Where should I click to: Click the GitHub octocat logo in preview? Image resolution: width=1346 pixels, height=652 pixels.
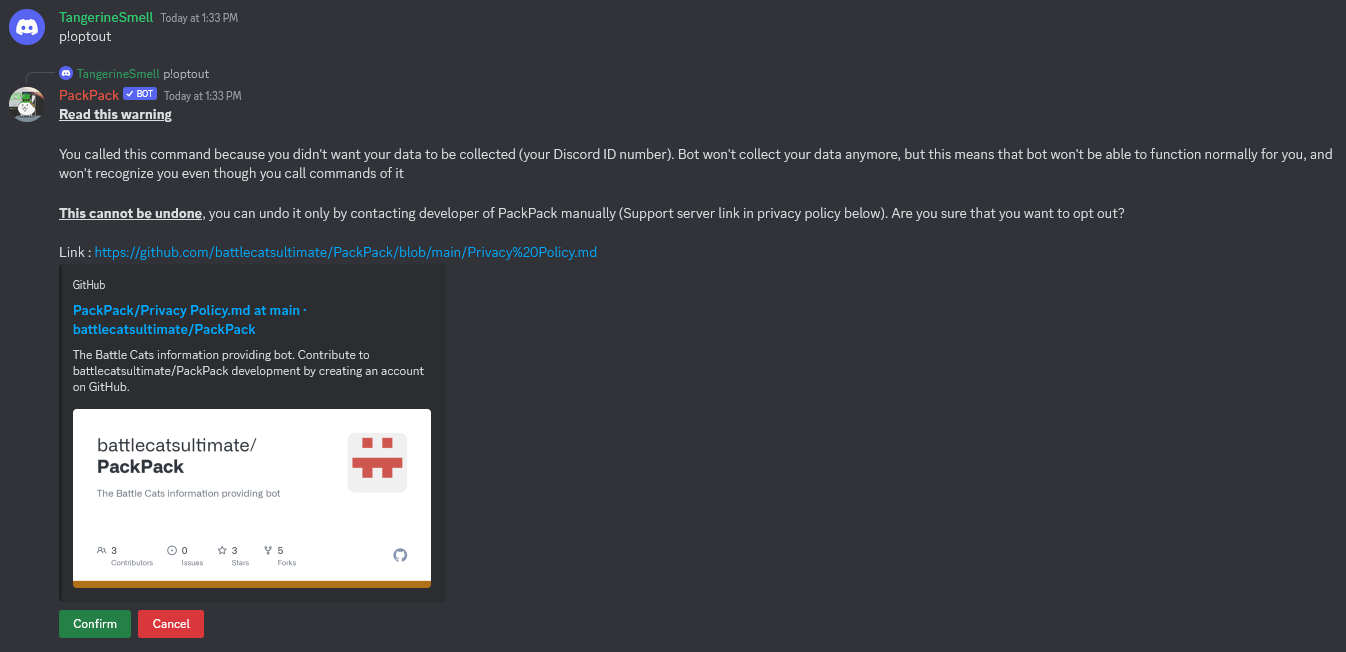[x=400, y=554]
